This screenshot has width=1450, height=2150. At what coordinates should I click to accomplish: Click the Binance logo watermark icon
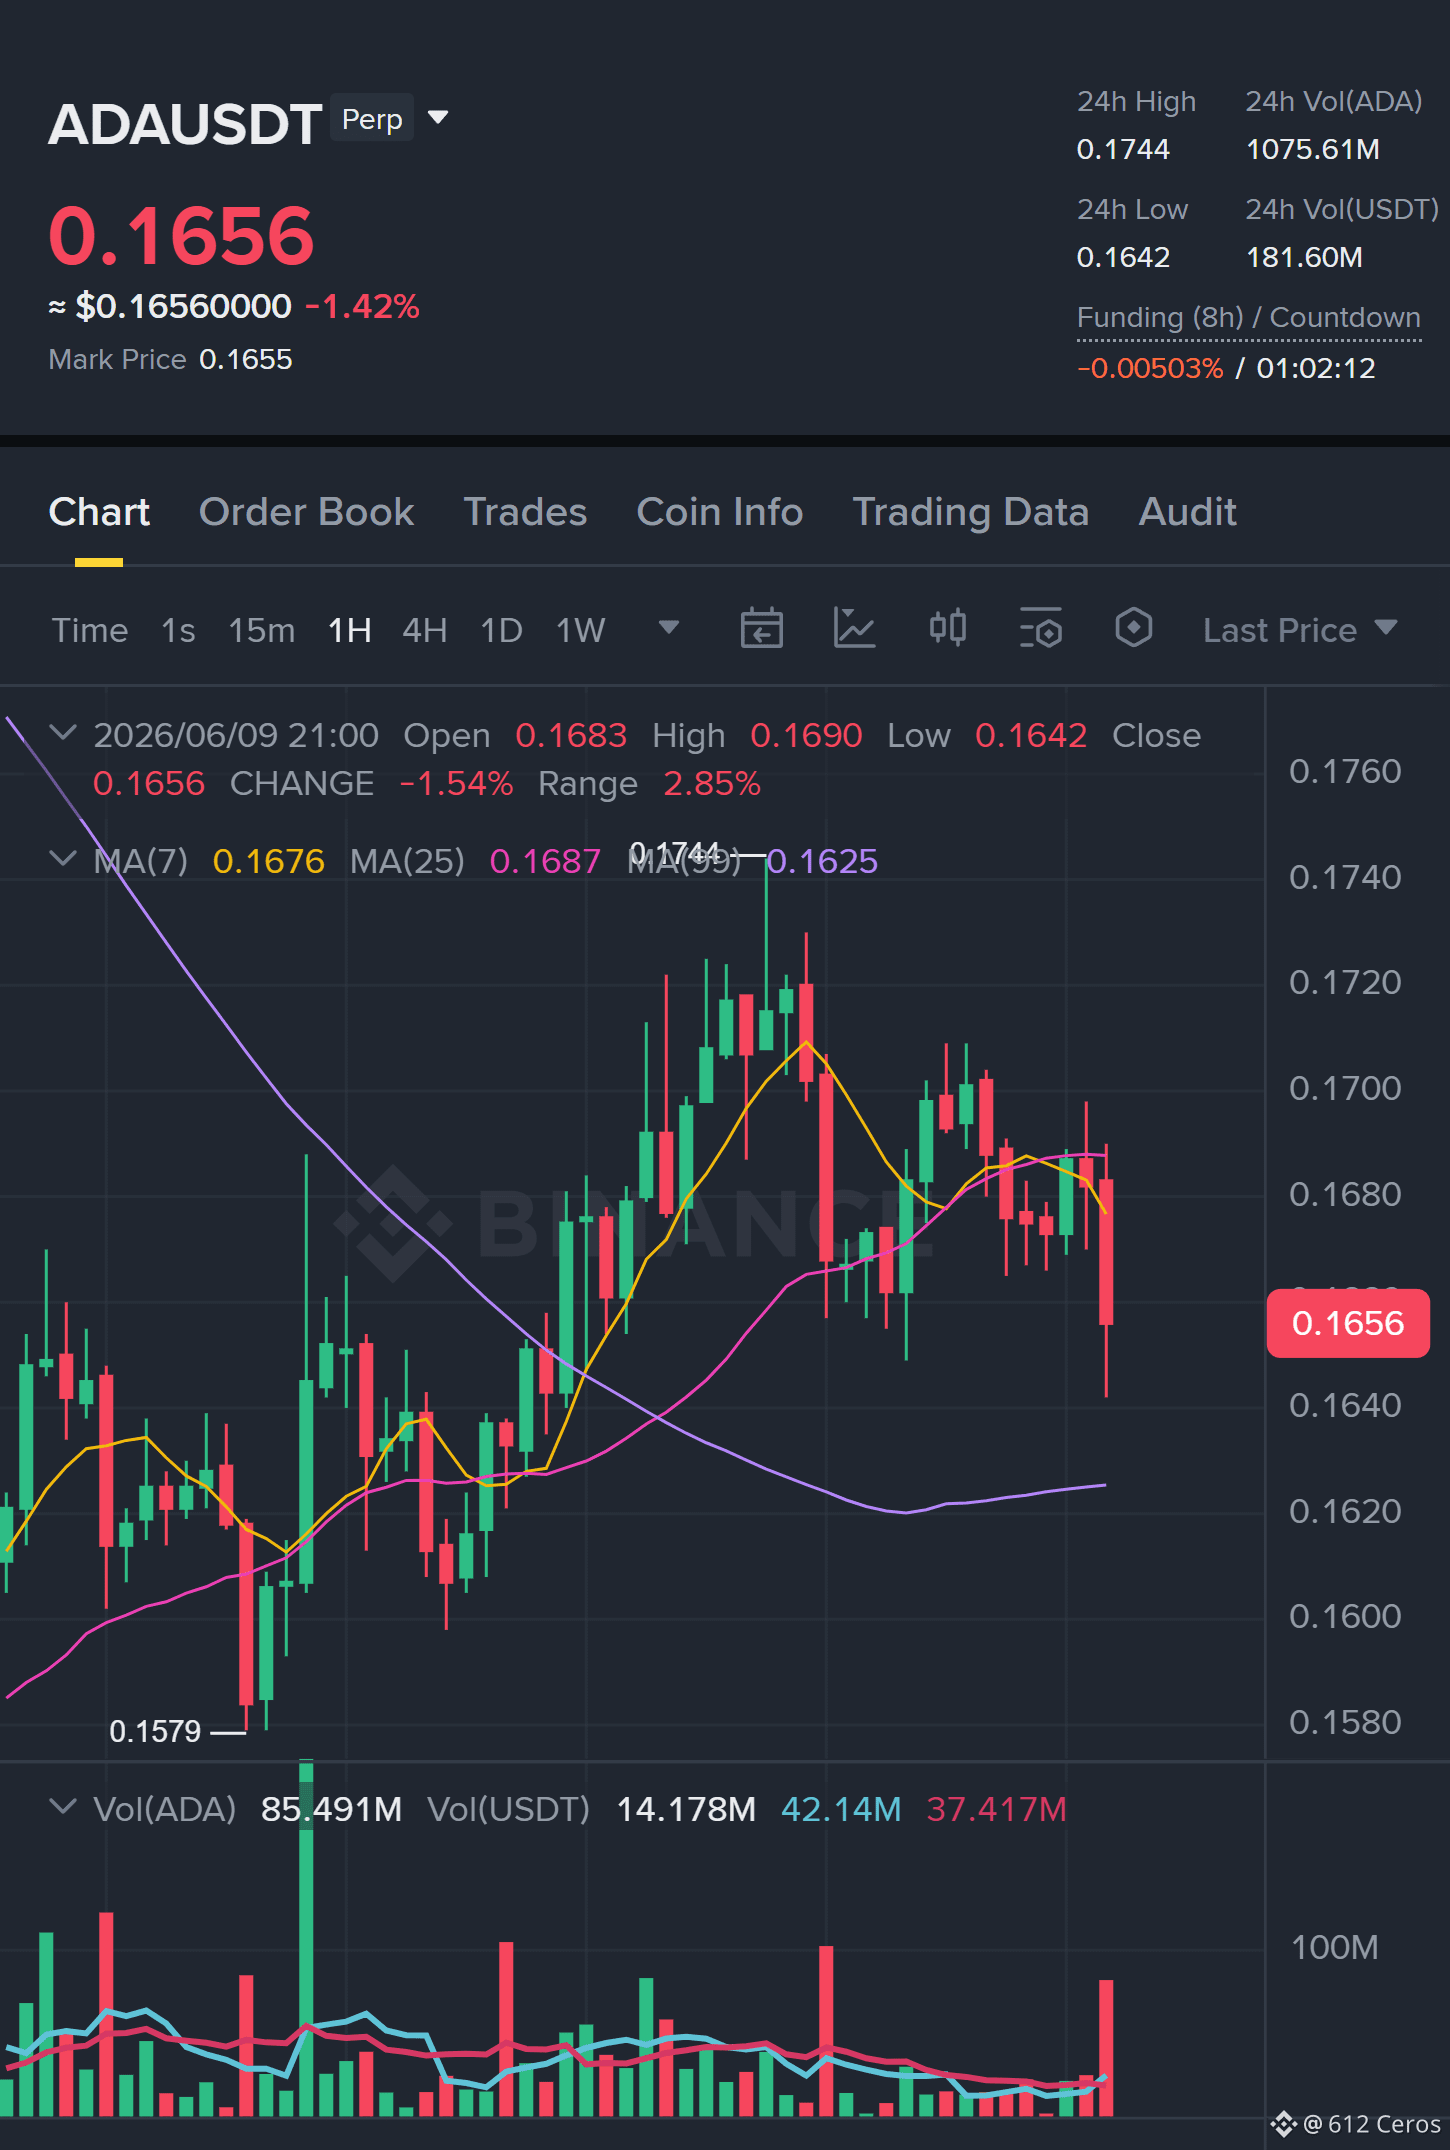pyautogui.click(x=393, y=1223)
